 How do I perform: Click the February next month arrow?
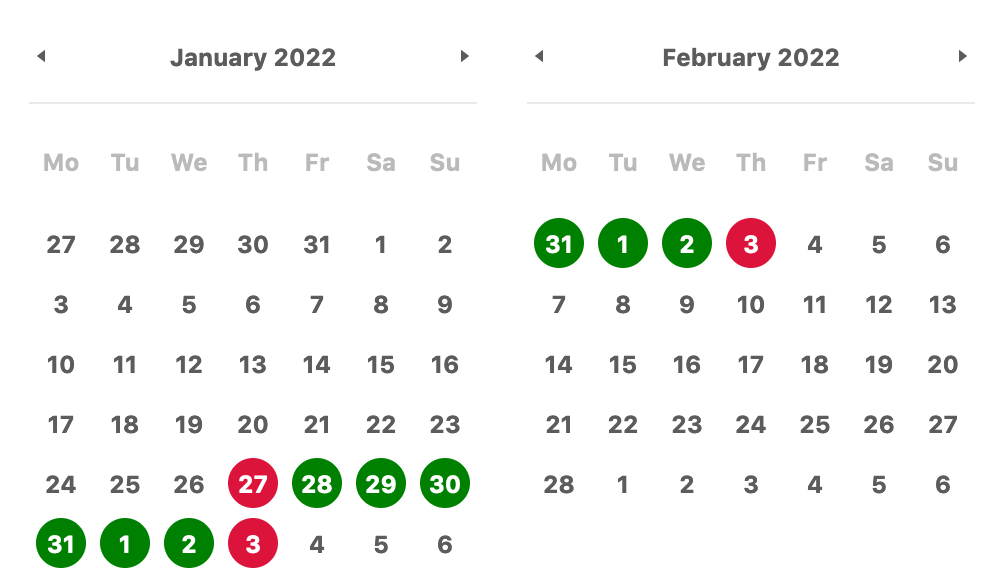coord(962,56)
